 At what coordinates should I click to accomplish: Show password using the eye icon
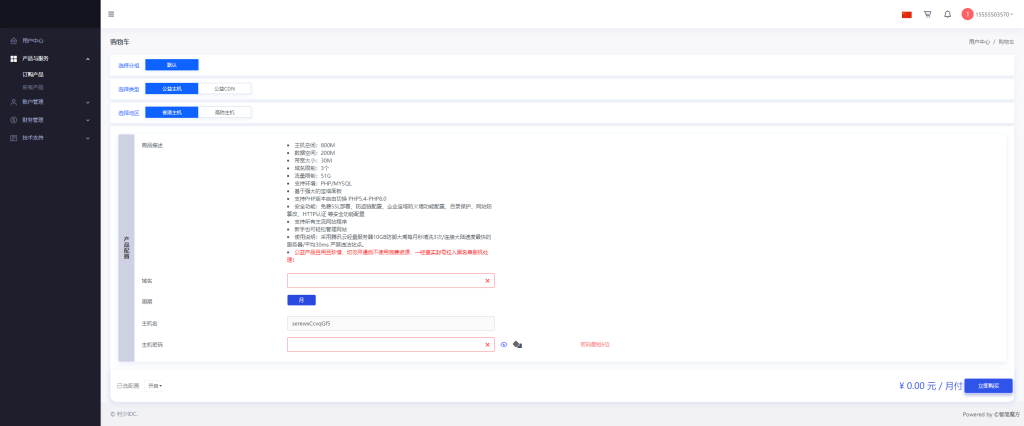(x=504, y=345)
